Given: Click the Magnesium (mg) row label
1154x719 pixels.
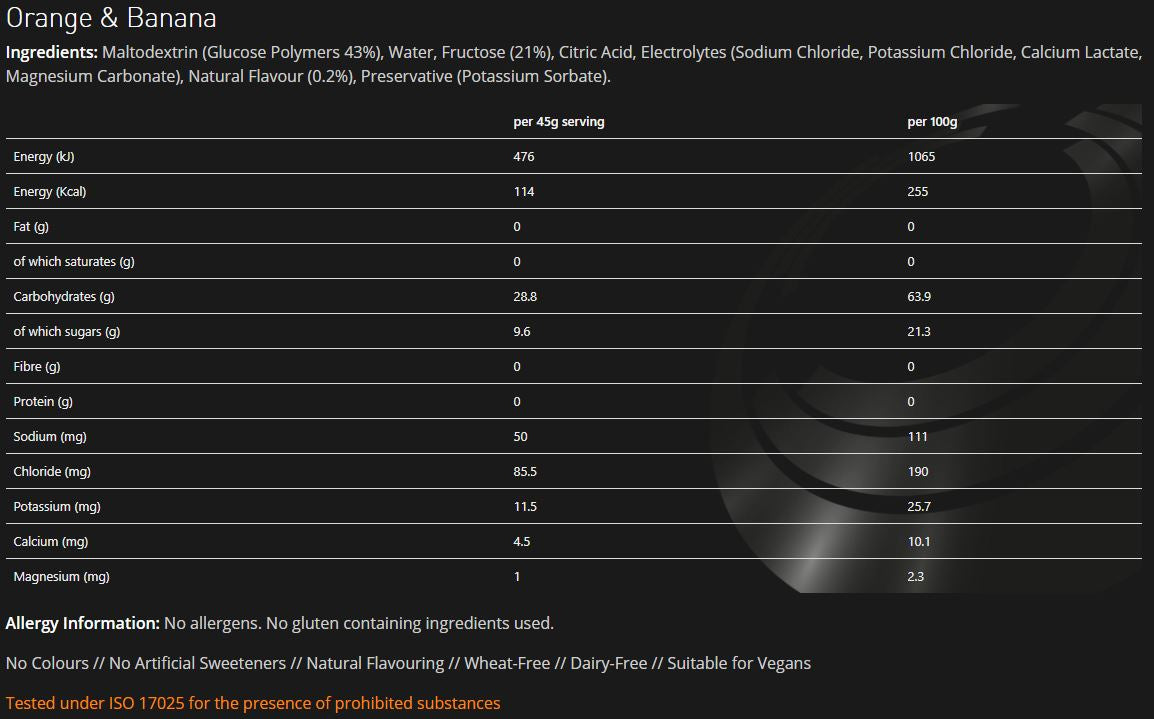Looking at the screenshot, I should click(61, 576).
